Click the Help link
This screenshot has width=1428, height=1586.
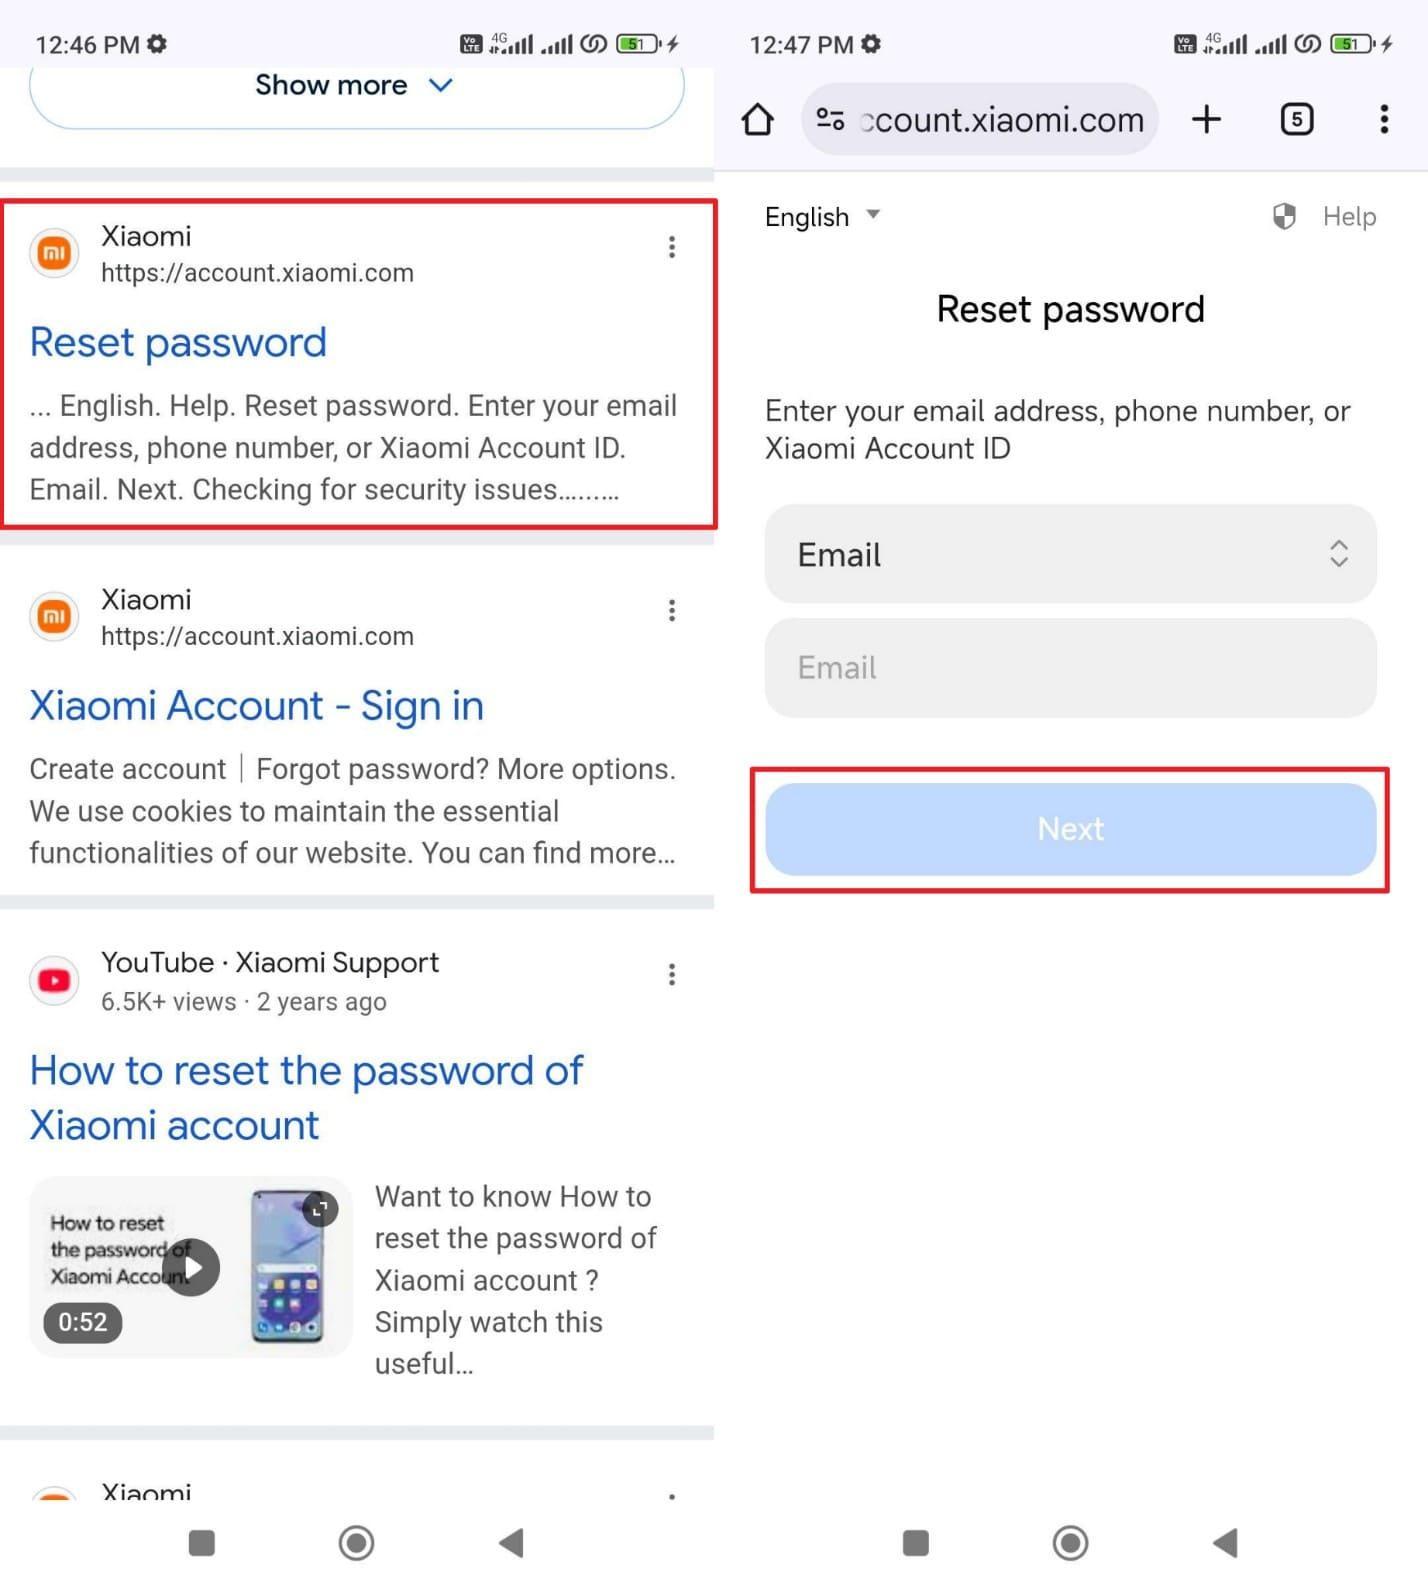(1348, 216)
